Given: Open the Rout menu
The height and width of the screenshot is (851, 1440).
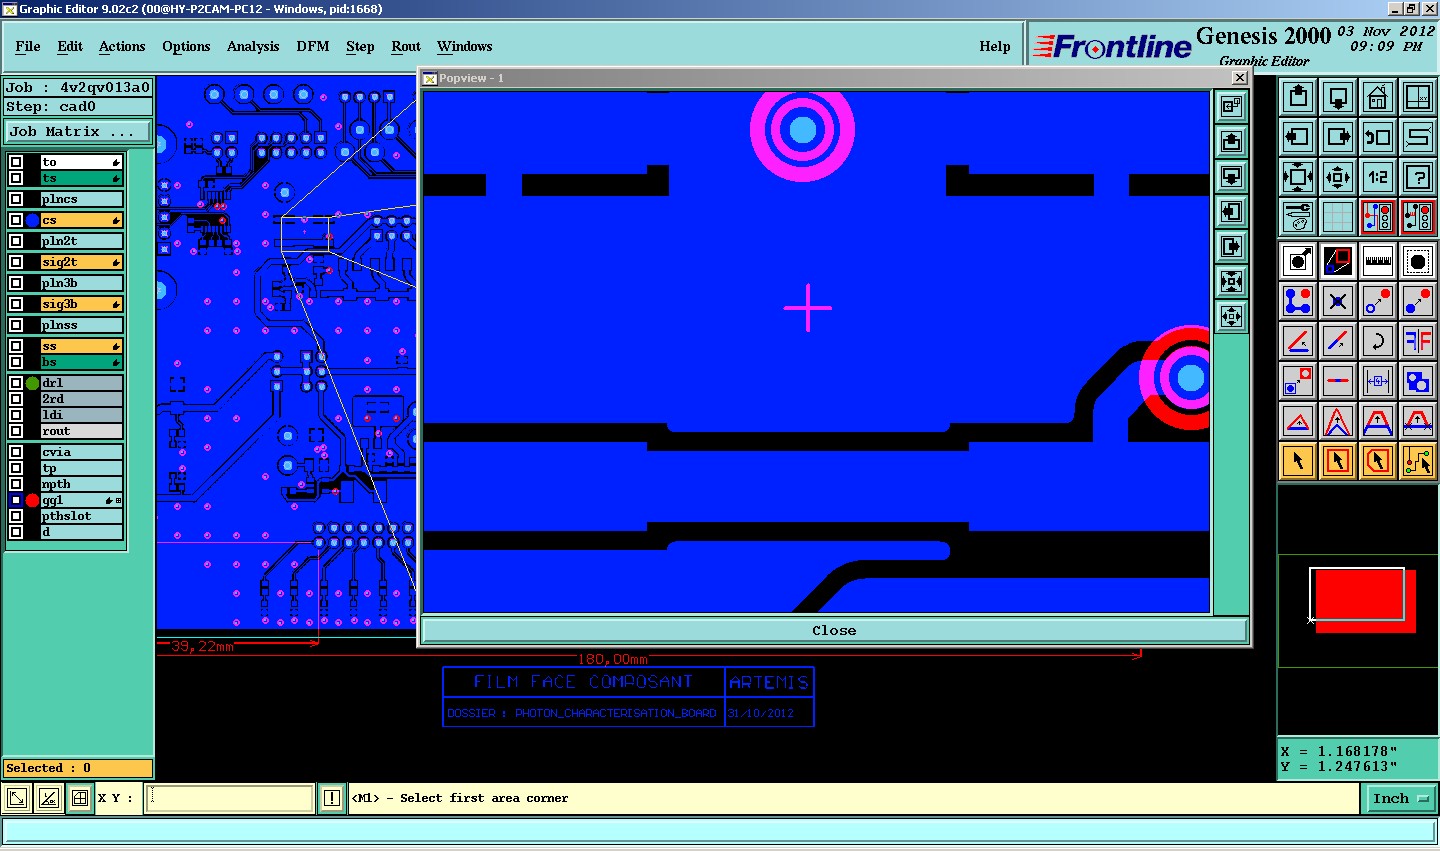Looking at the screenshot, I should [406, 46].
